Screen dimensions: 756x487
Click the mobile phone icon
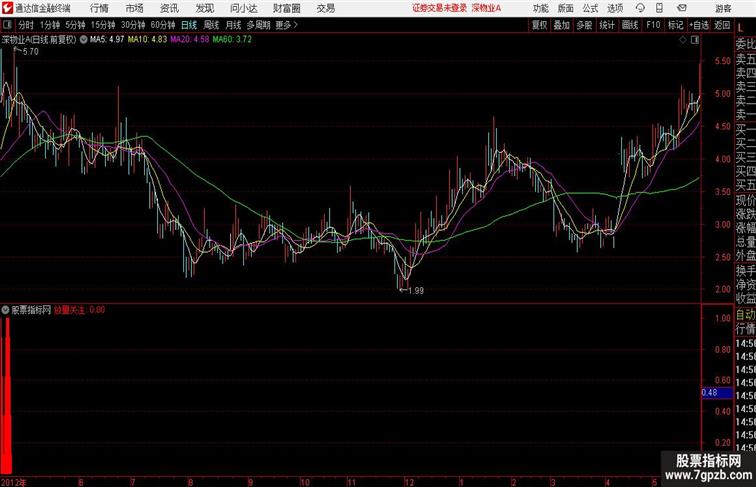pyautogui.click(x=659, y=8)
